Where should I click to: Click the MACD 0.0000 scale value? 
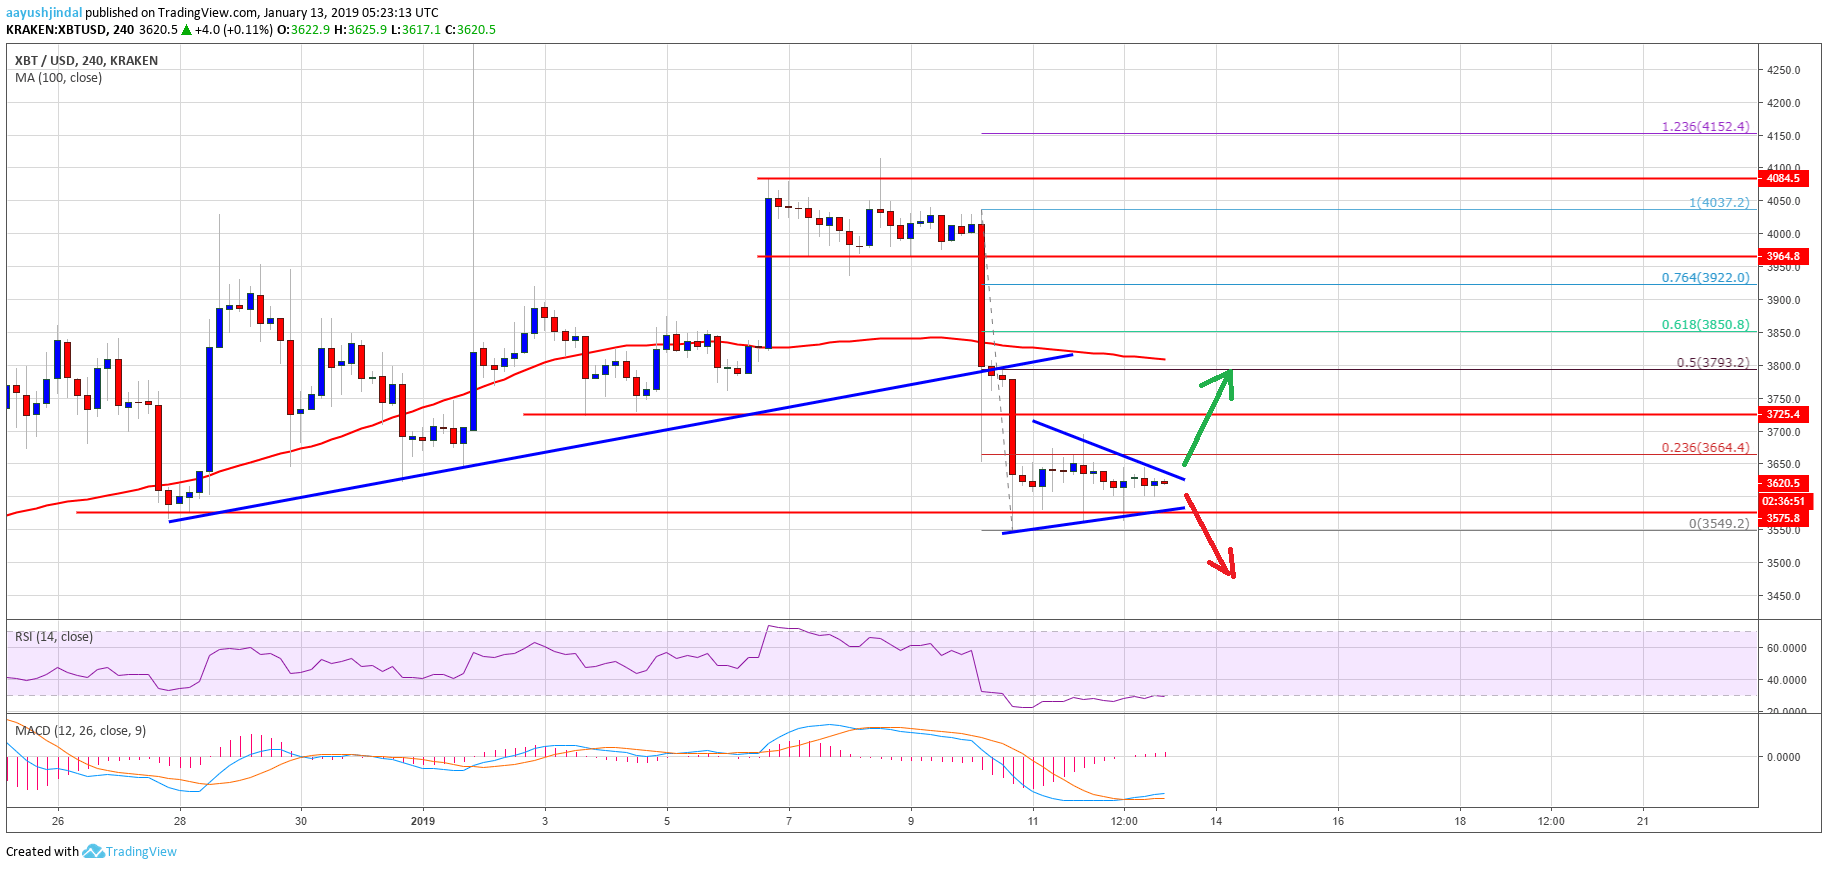click(x=1783, y=757)
